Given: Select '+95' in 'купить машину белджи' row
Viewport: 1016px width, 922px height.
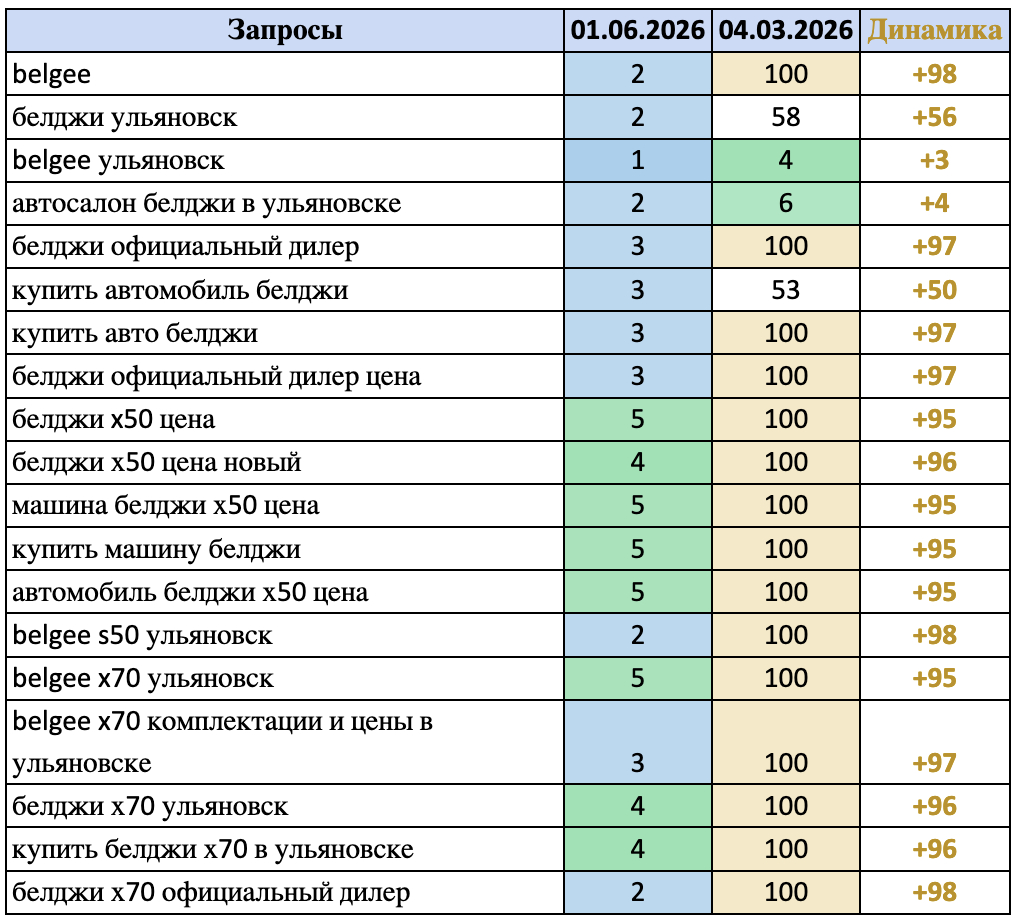Looking at the screenshot, I should click(934, 549).
